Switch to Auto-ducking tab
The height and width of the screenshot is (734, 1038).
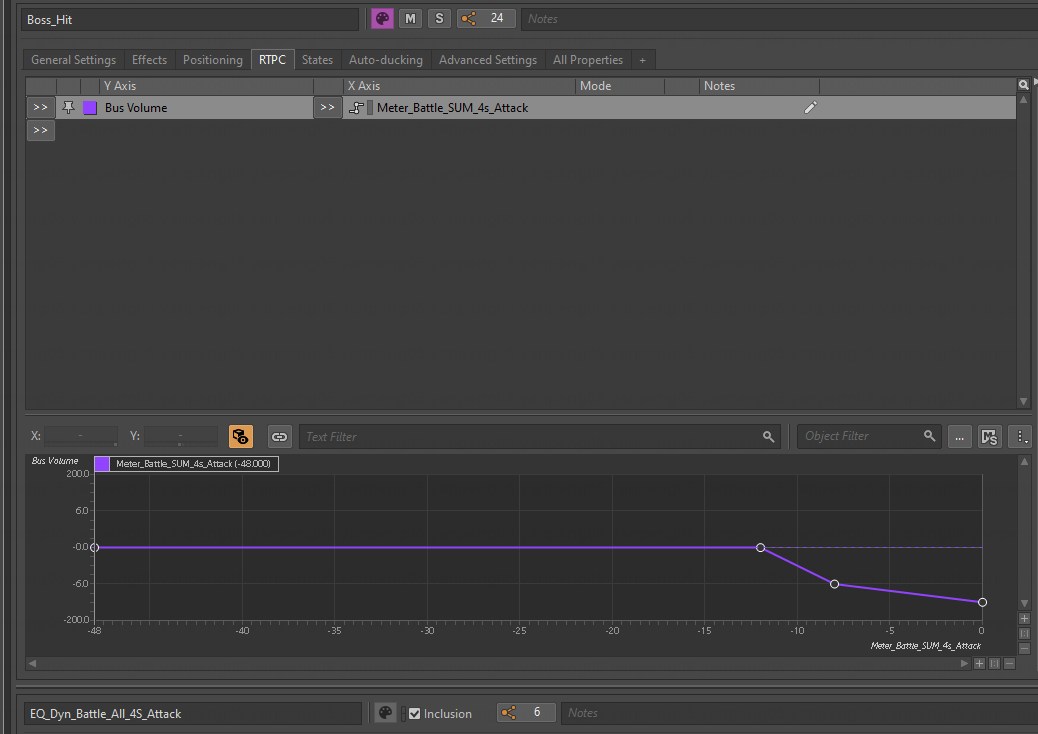pos(386,60)
